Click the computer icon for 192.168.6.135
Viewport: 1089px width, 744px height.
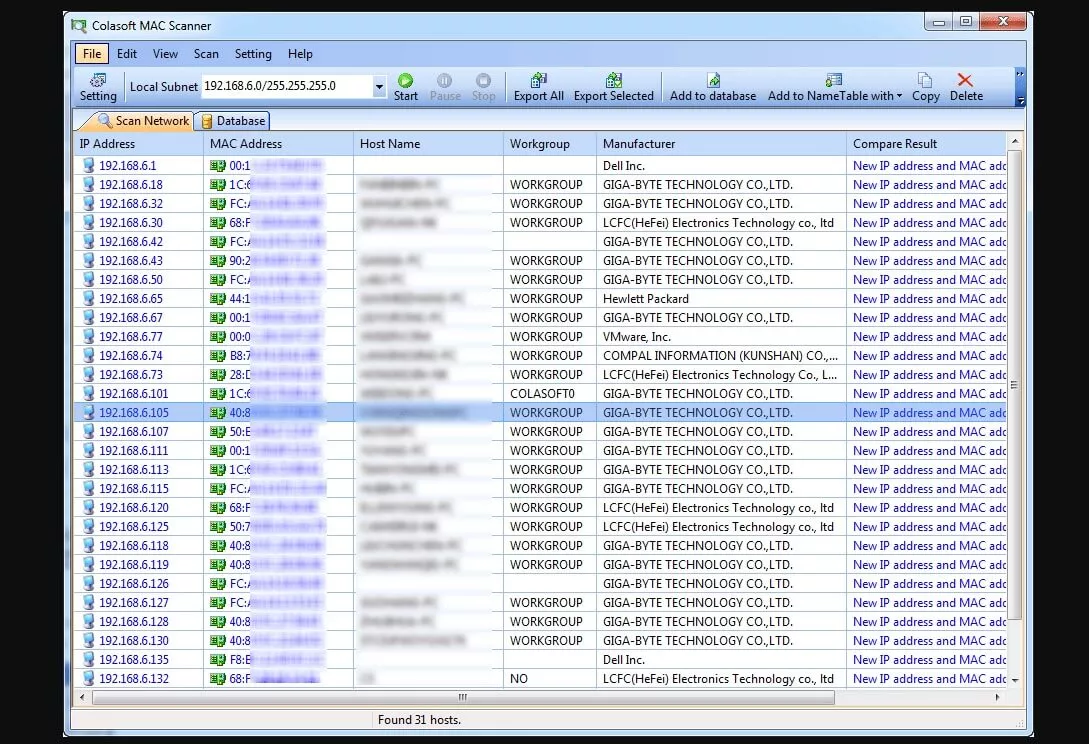pyautogui.click(x=88, y=659)
